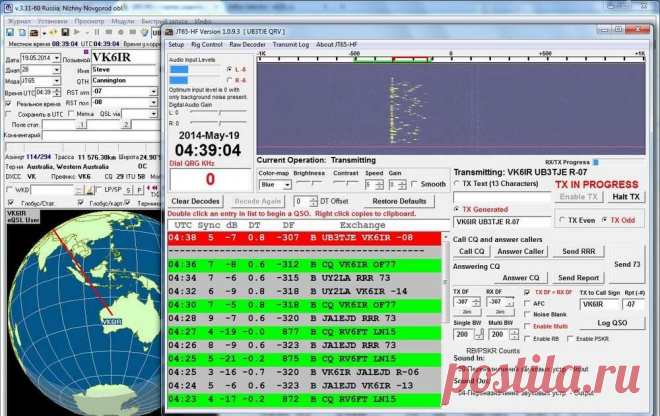
Task: Toggle the Enable Multi checkbox
Action: pos(527,326)
